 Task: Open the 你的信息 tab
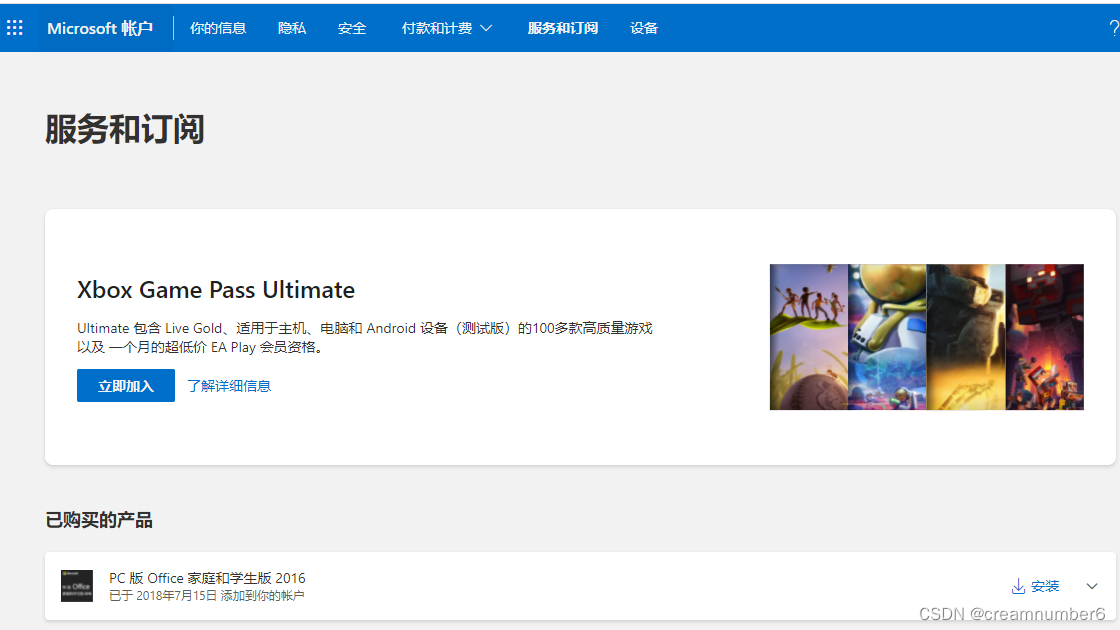click(x=218, y=28)
